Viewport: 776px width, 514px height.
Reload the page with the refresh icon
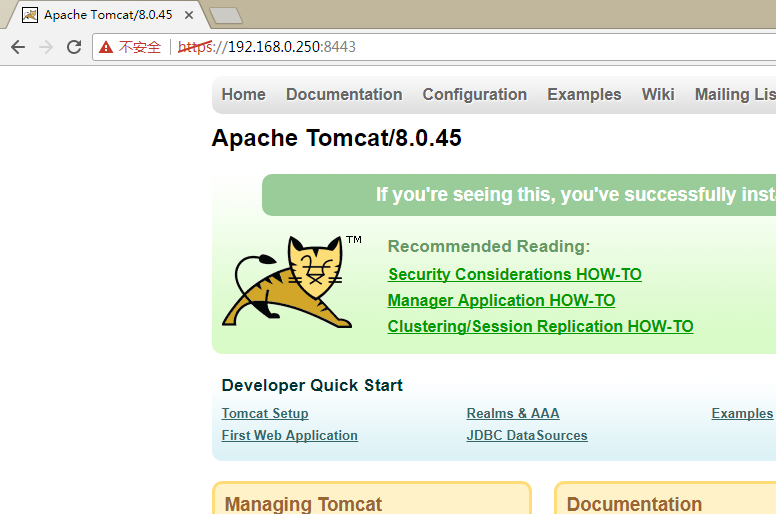[x=74, y=47]
